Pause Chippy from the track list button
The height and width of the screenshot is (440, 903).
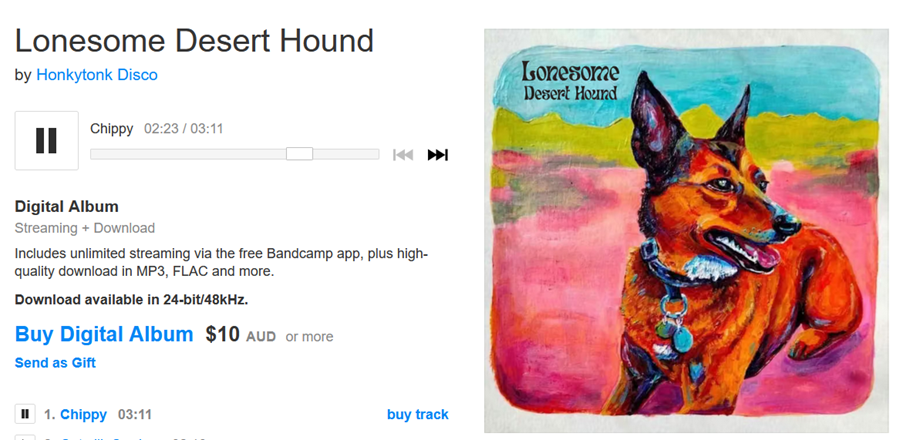pyautogui.click(x=25, y=414)
